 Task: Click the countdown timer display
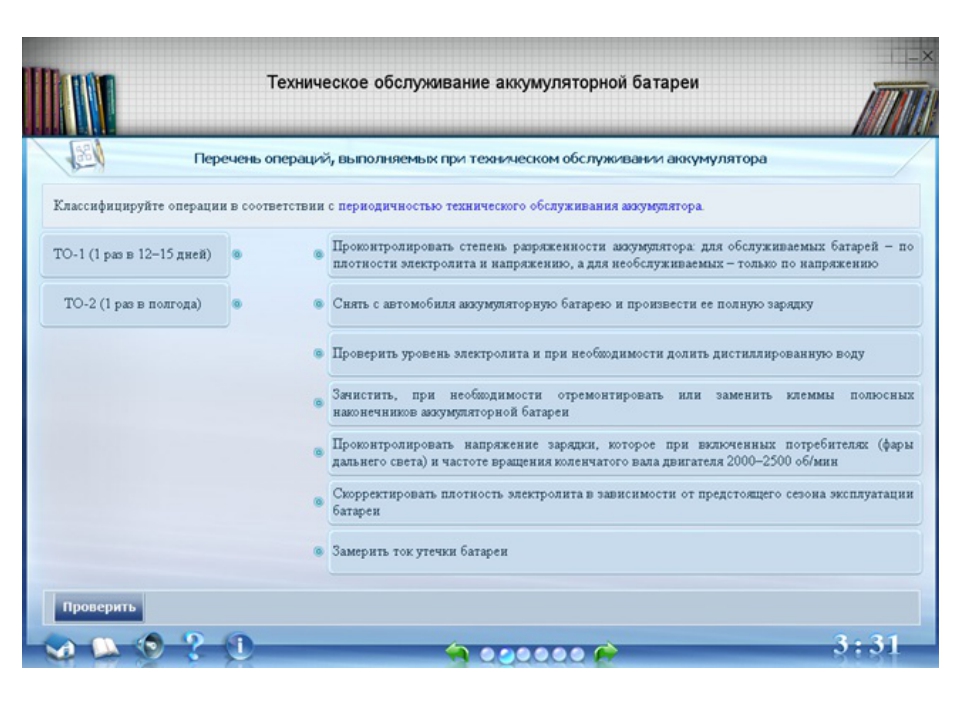pyautogui.click(x=866, y=646)
